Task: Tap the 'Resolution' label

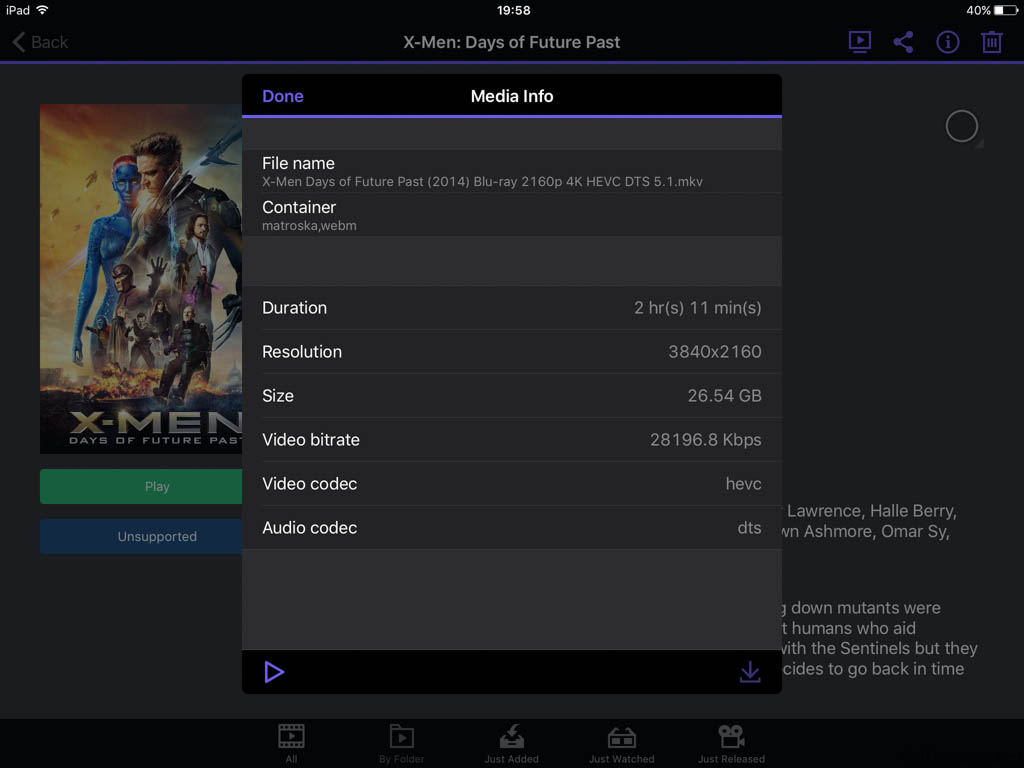Action: (x=302, y=352)
